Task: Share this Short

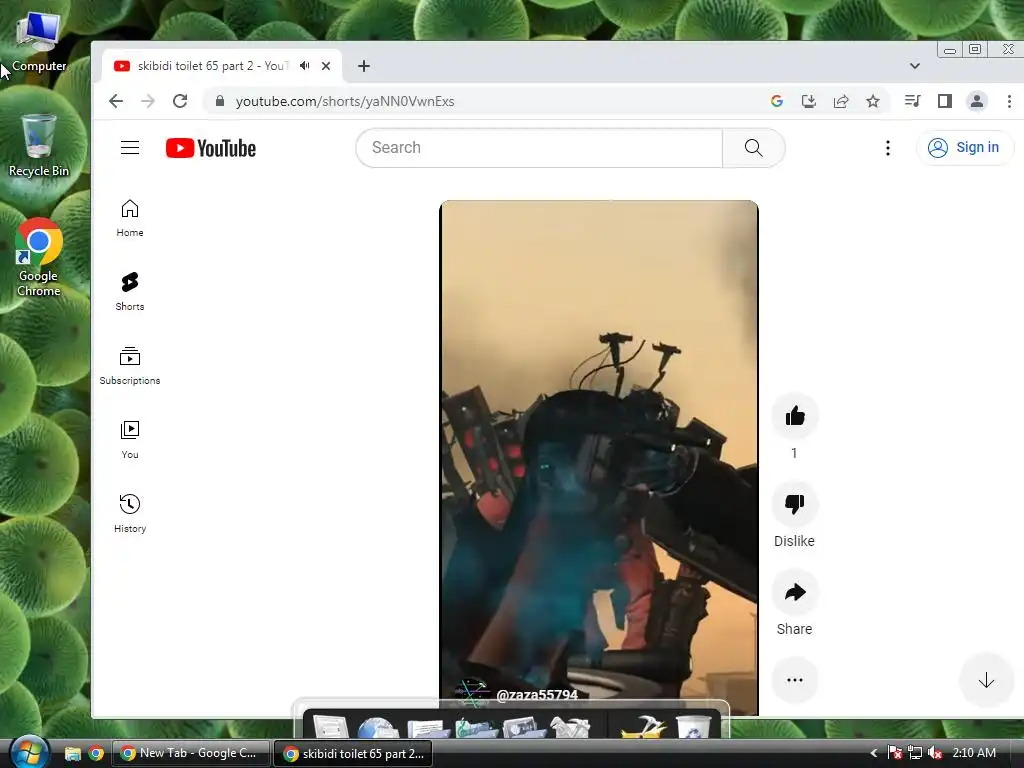Action: (795, 592)
